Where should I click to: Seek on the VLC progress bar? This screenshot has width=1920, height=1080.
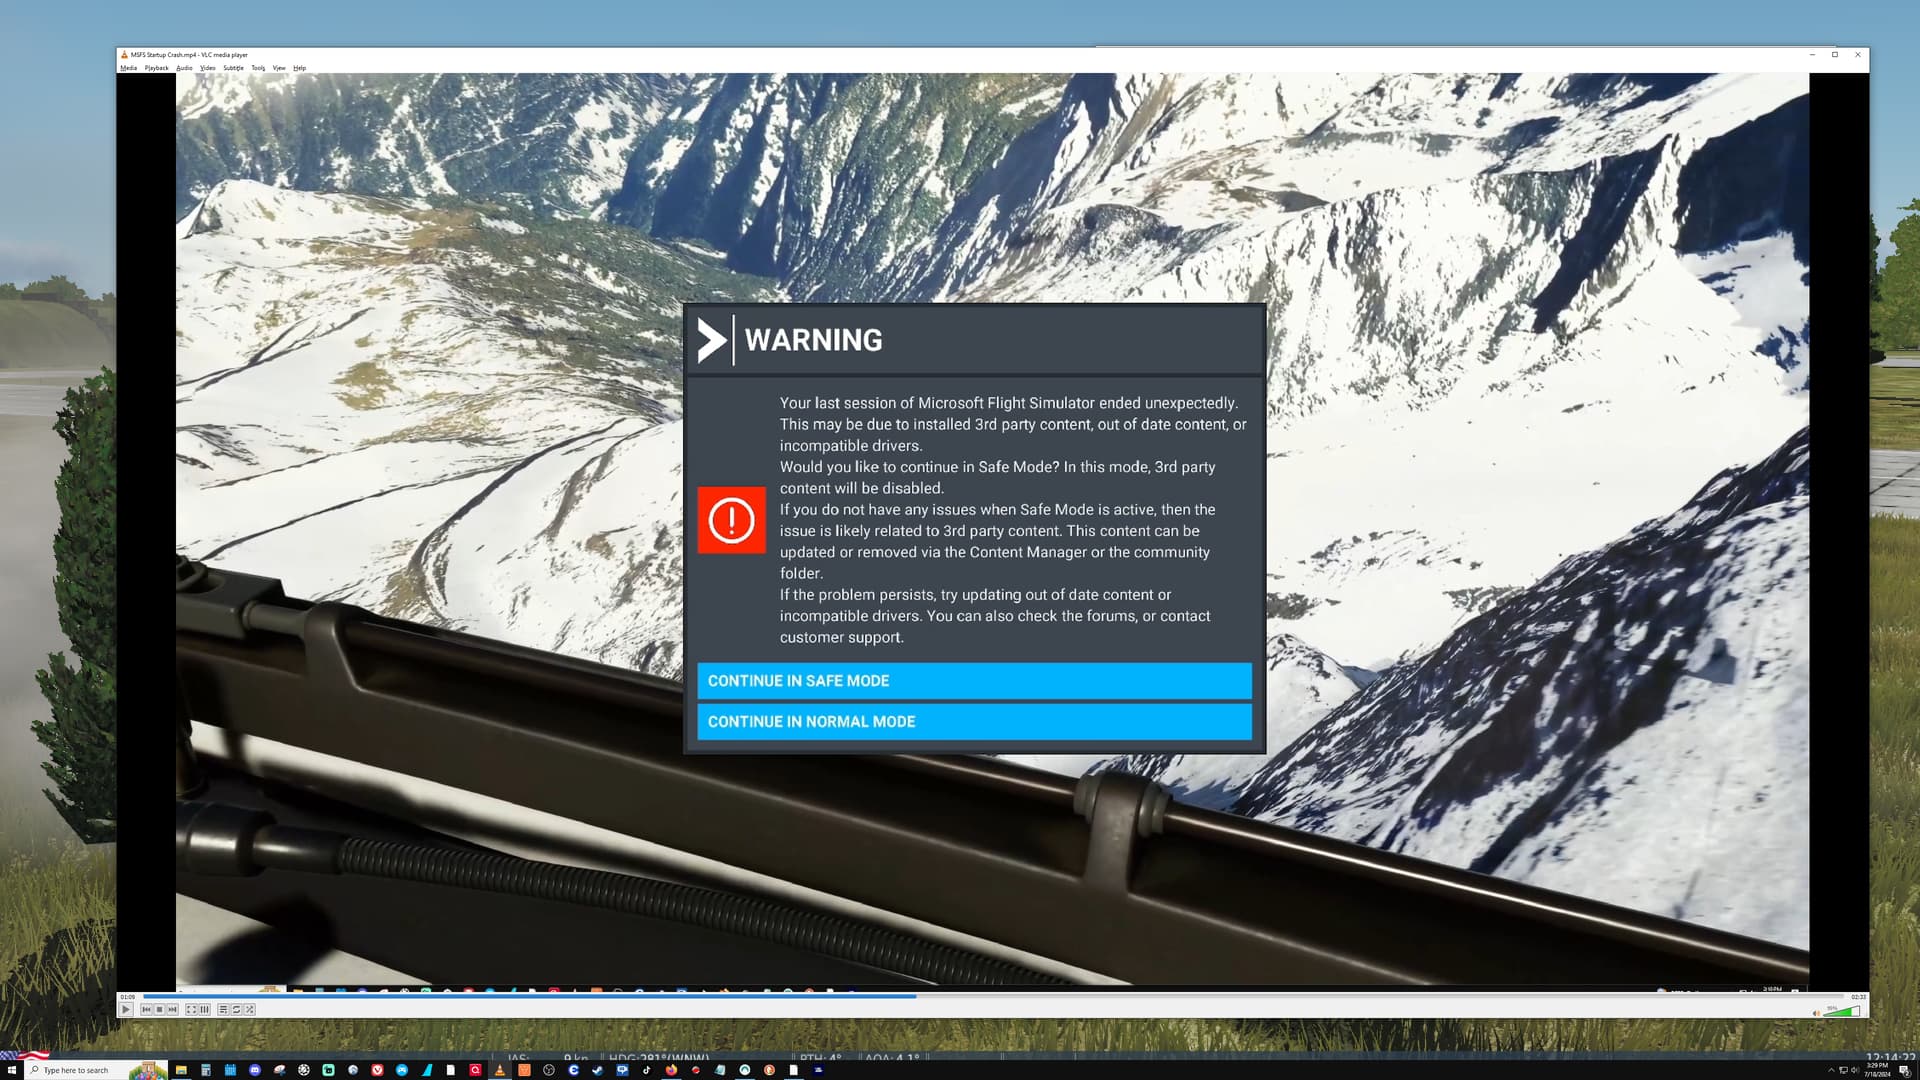[x=993, y=996]
